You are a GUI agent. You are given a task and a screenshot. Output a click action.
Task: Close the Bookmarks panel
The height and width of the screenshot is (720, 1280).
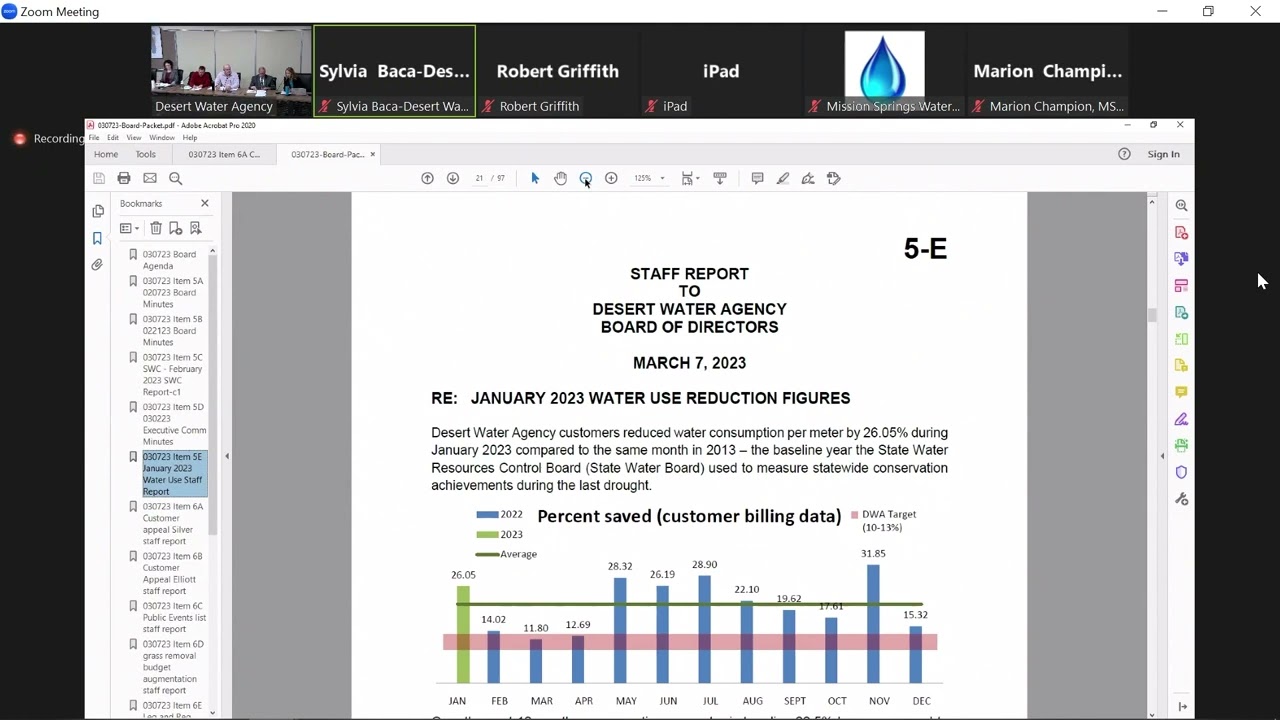[x=205, y=203]
